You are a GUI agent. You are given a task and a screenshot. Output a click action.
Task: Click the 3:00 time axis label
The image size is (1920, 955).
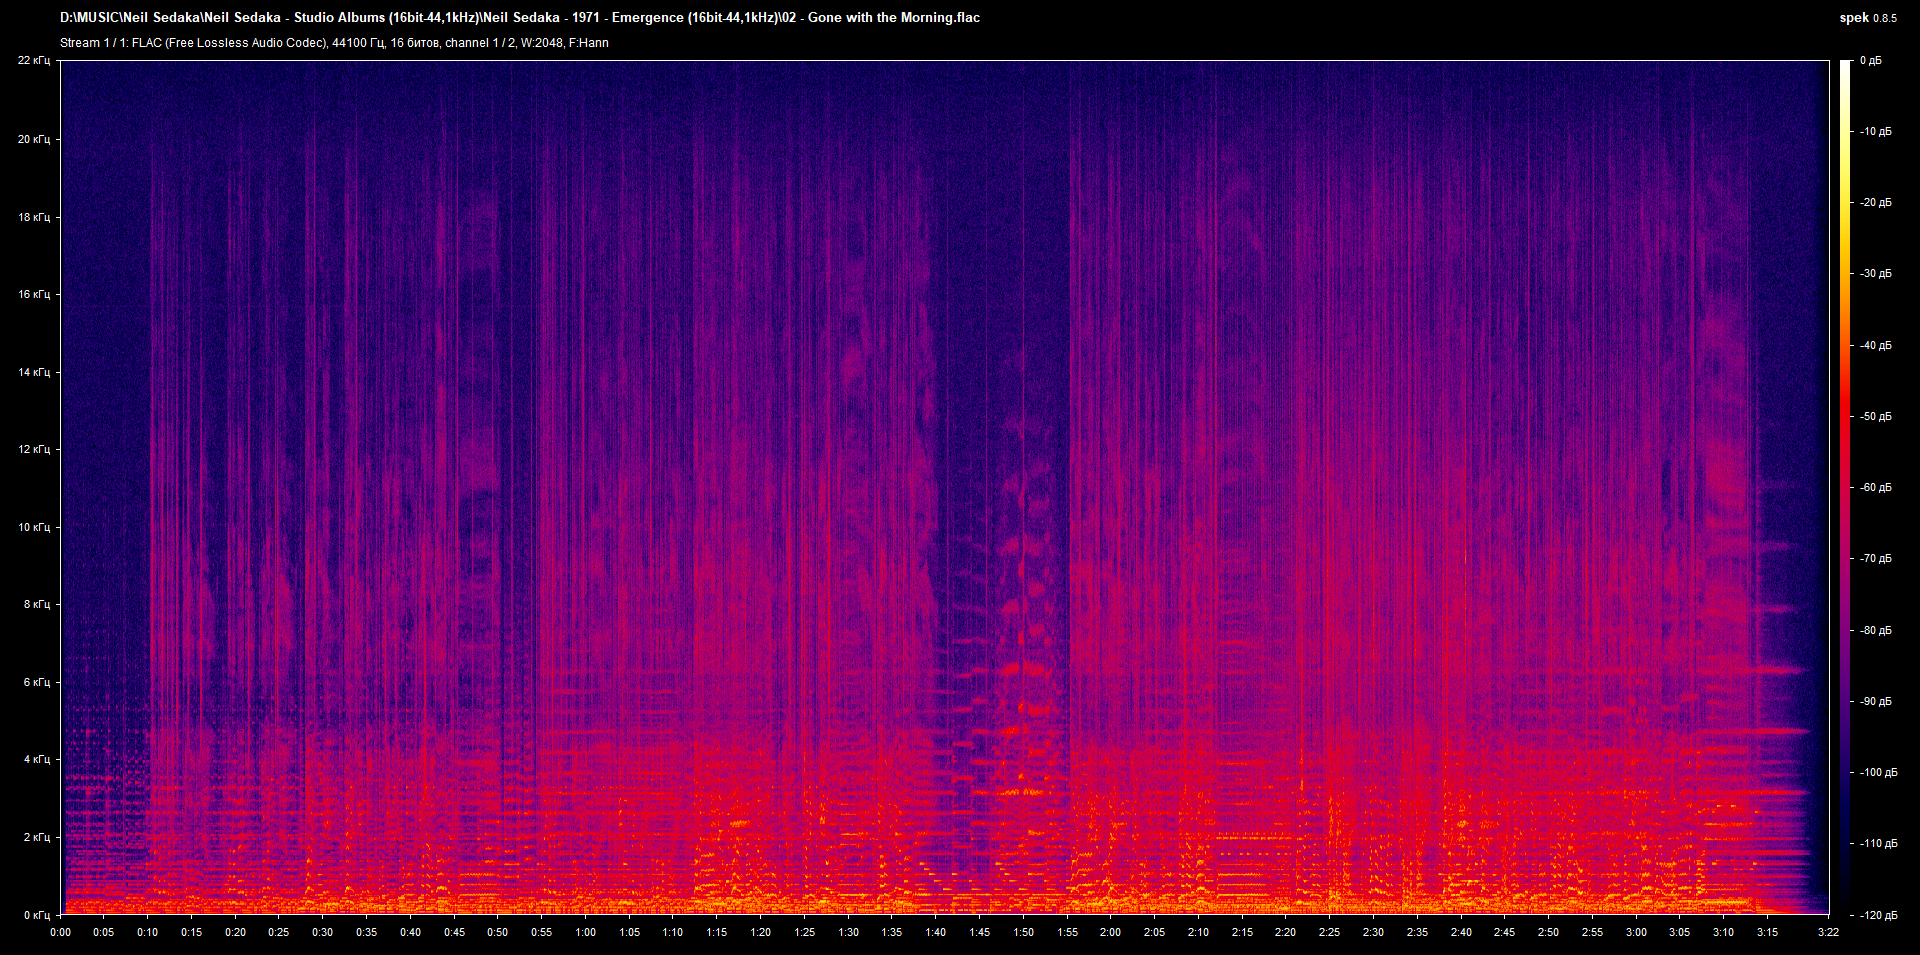coord(1636,933)
